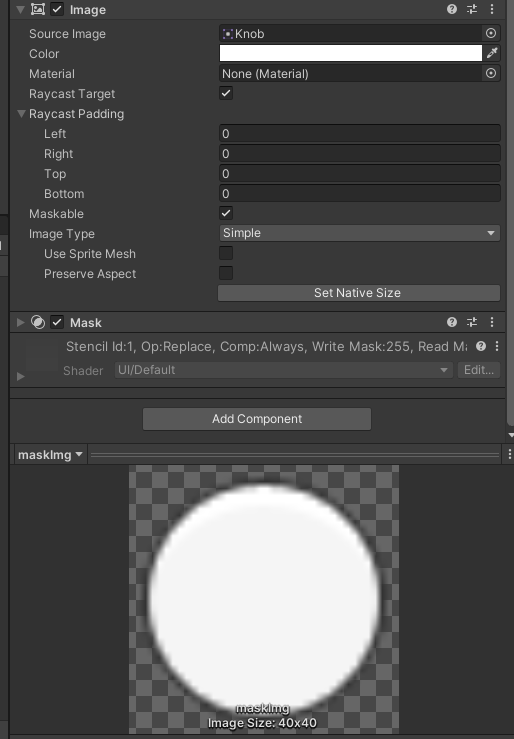This screenshot has width=514, height=739.
Task: Open the Image component help reference
Action: click(452, 9)
